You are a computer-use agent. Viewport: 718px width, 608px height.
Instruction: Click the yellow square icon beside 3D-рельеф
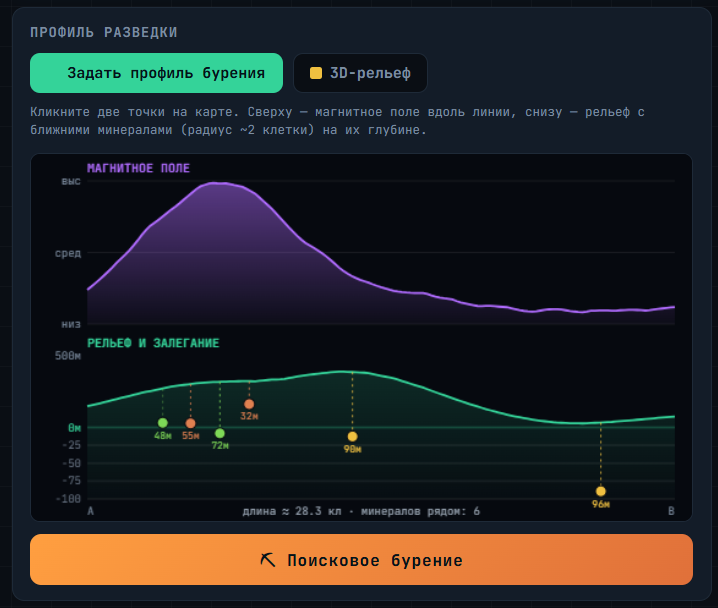tap(316, 73)
